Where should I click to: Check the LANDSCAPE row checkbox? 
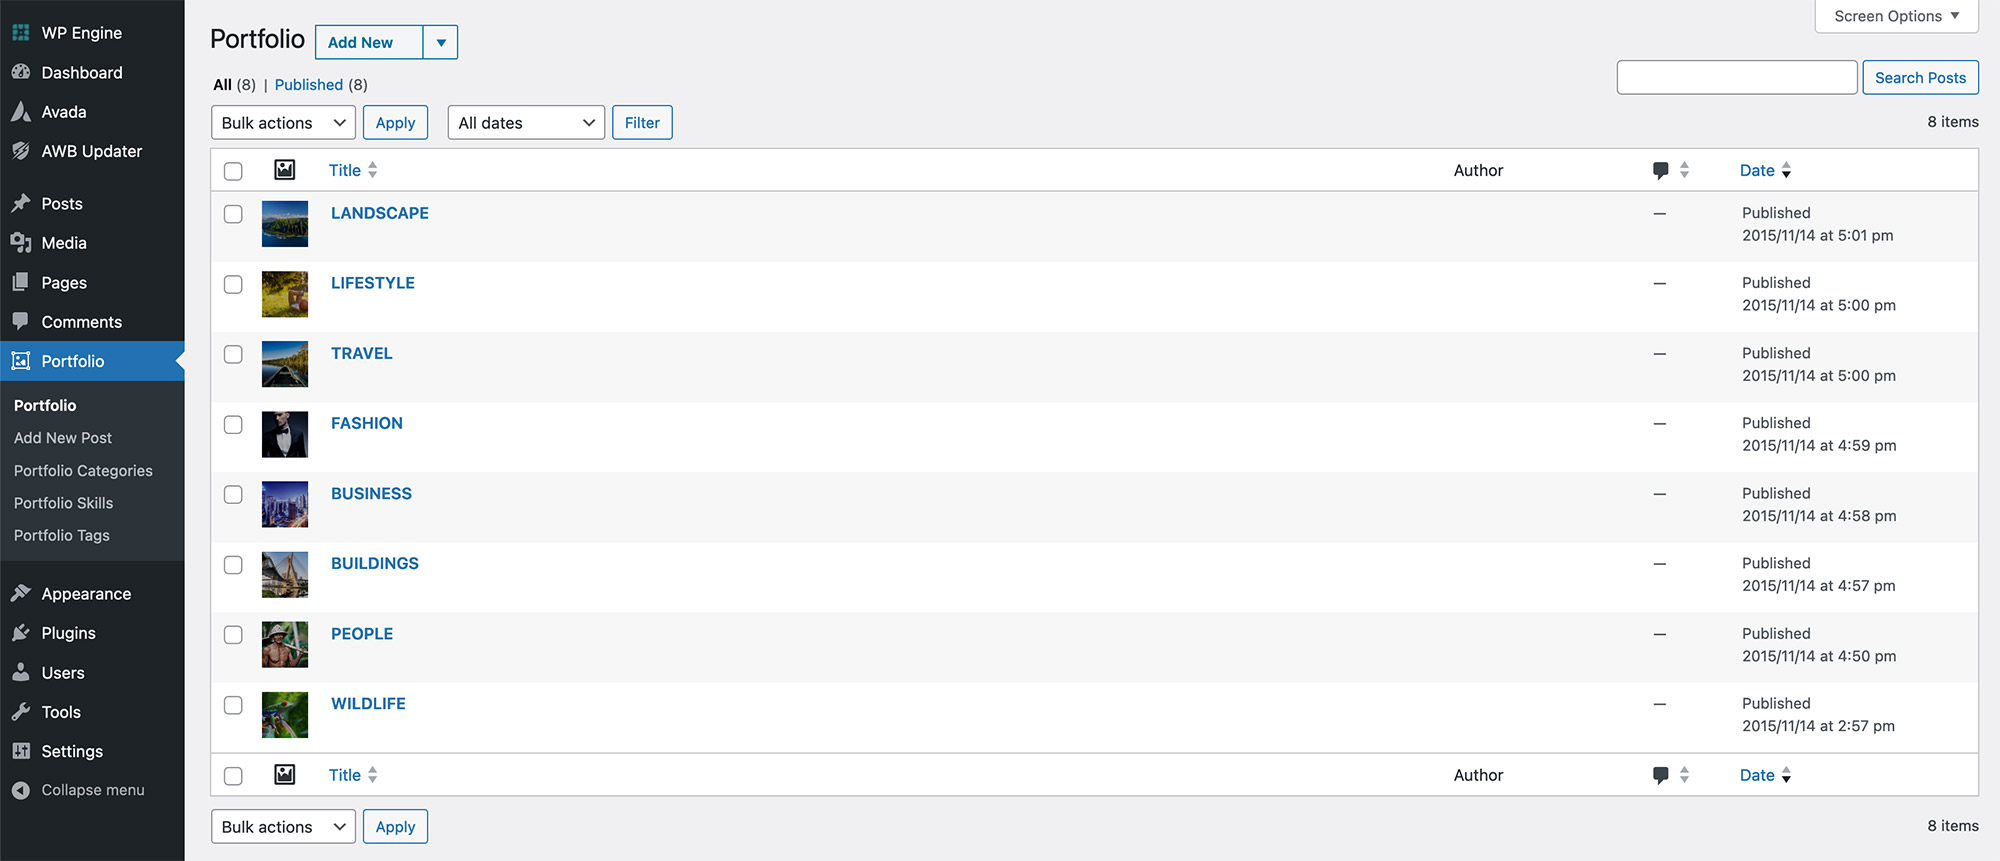click(233, 214)
